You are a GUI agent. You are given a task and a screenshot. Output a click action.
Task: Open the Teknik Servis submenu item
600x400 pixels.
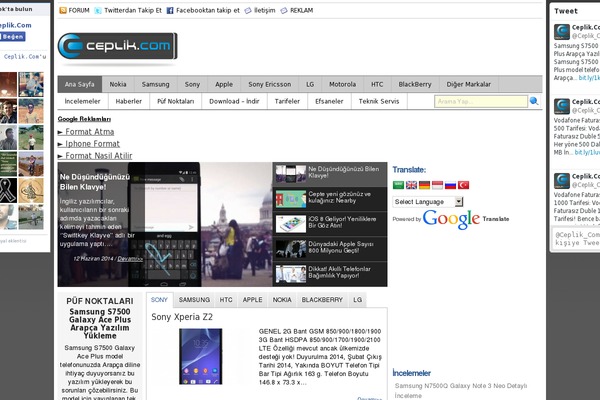point(379,101)
